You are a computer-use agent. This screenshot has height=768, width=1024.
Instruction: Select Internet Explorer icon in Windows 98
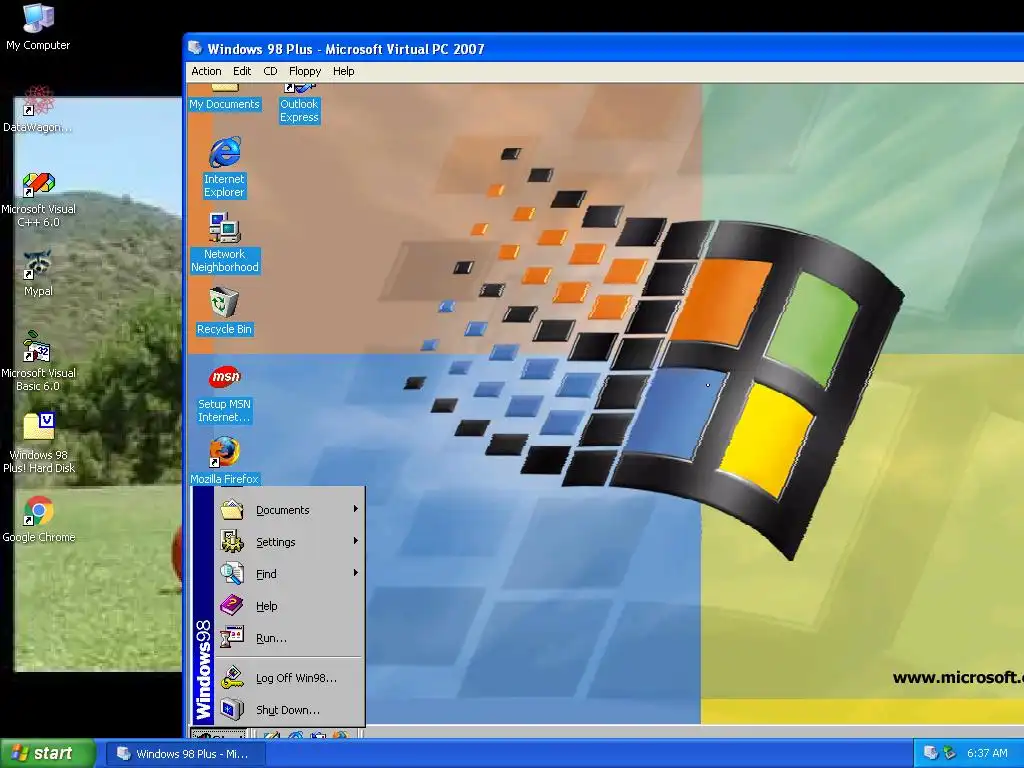pyautogui.click(x=224, y=167)
